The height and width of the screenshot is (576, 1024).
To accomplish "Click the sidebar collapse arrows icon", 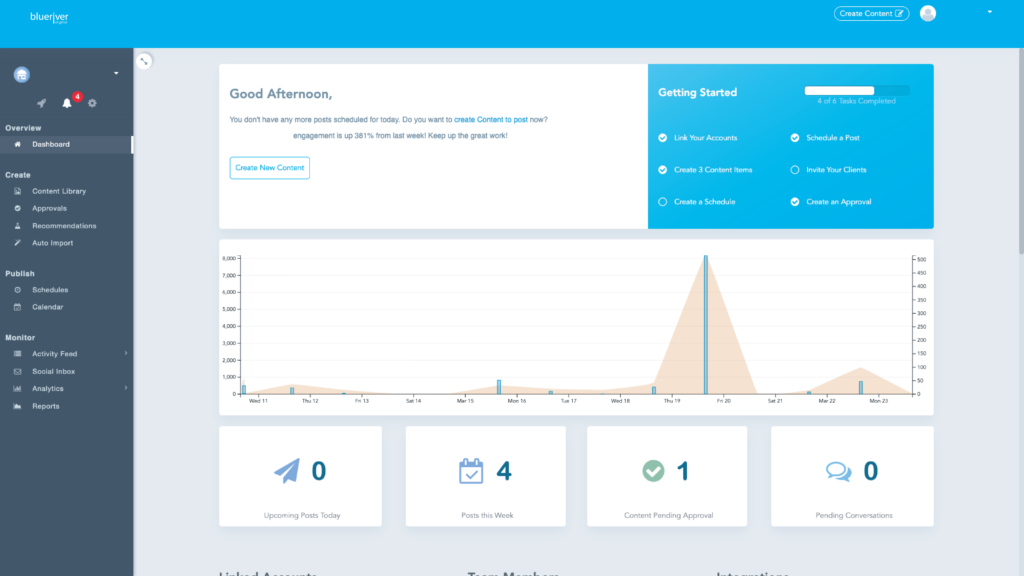I will click(x=144, y=61).
